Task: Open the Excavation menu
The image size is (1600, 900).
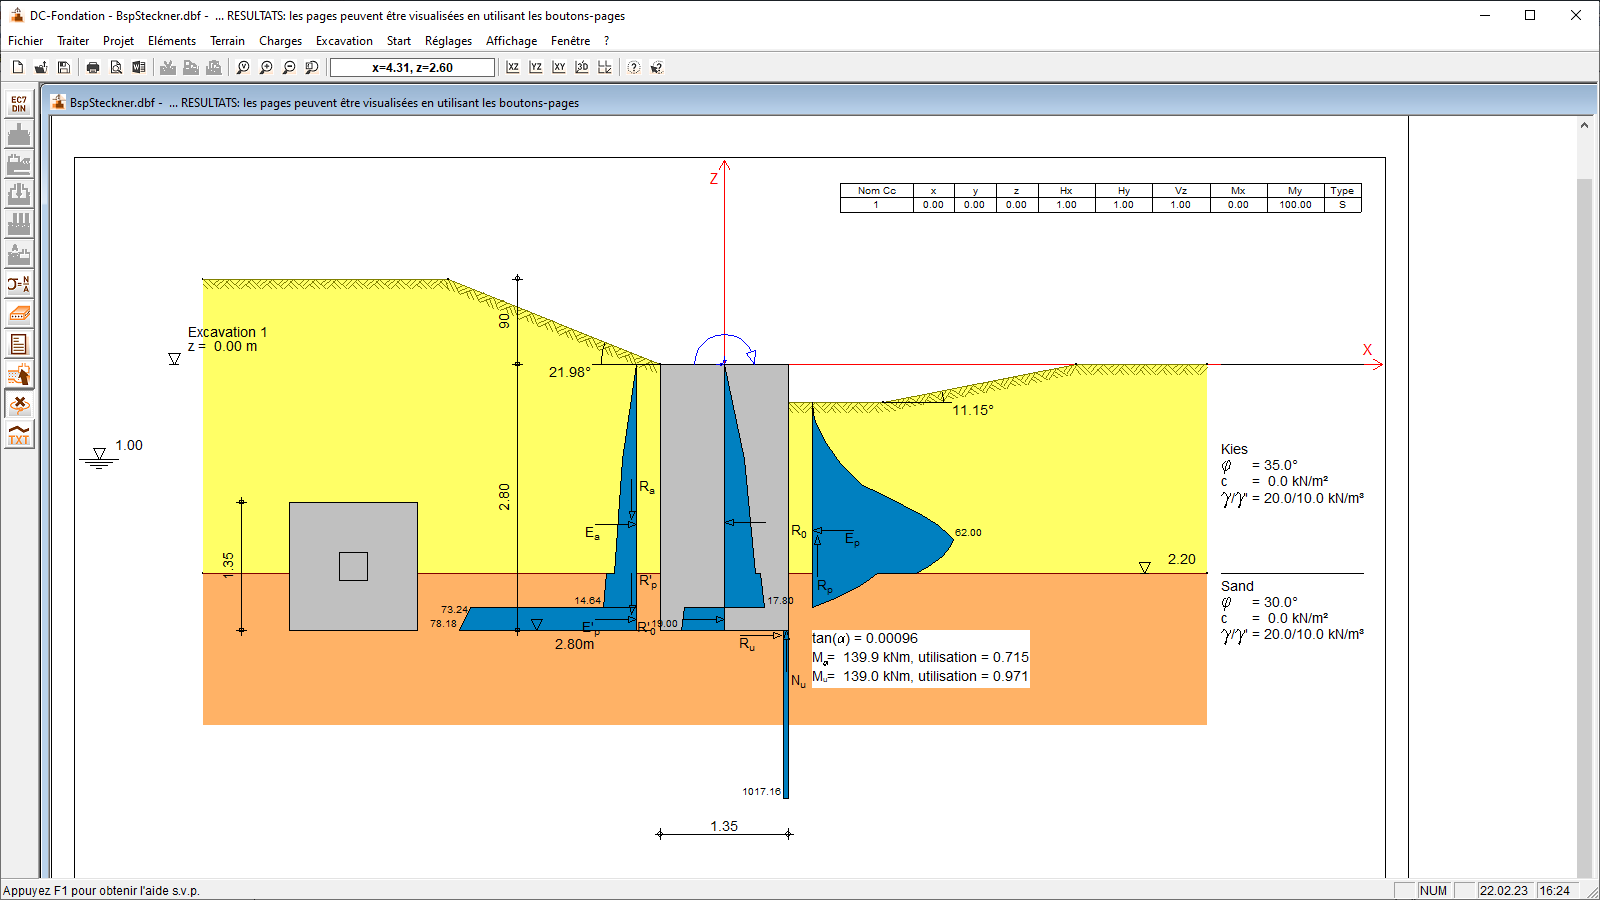Action: coord(344,41)
